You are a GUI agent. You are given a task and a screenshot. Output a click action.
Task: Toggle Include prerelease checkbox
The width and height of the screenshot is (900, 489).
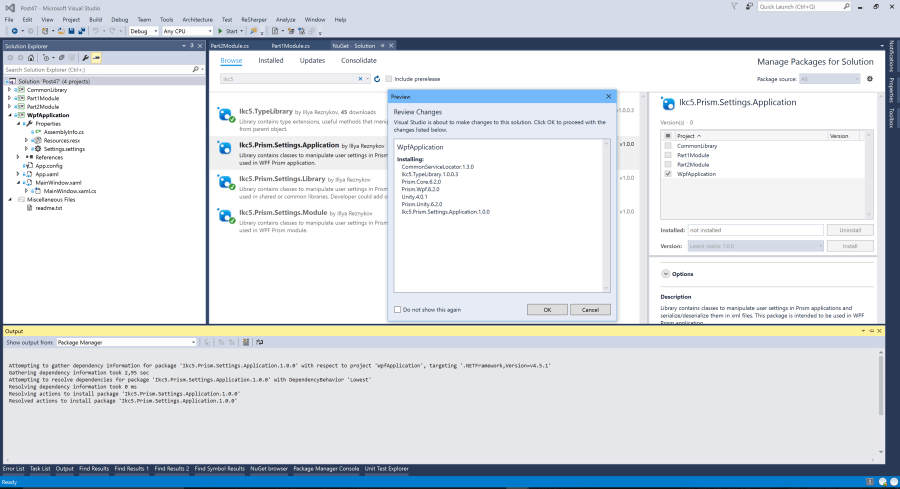click(x=389, y=79)
